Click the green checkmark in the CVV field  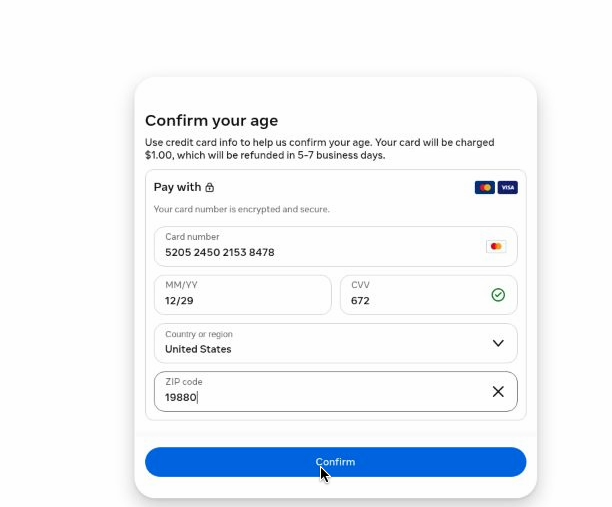coord(498,295)
